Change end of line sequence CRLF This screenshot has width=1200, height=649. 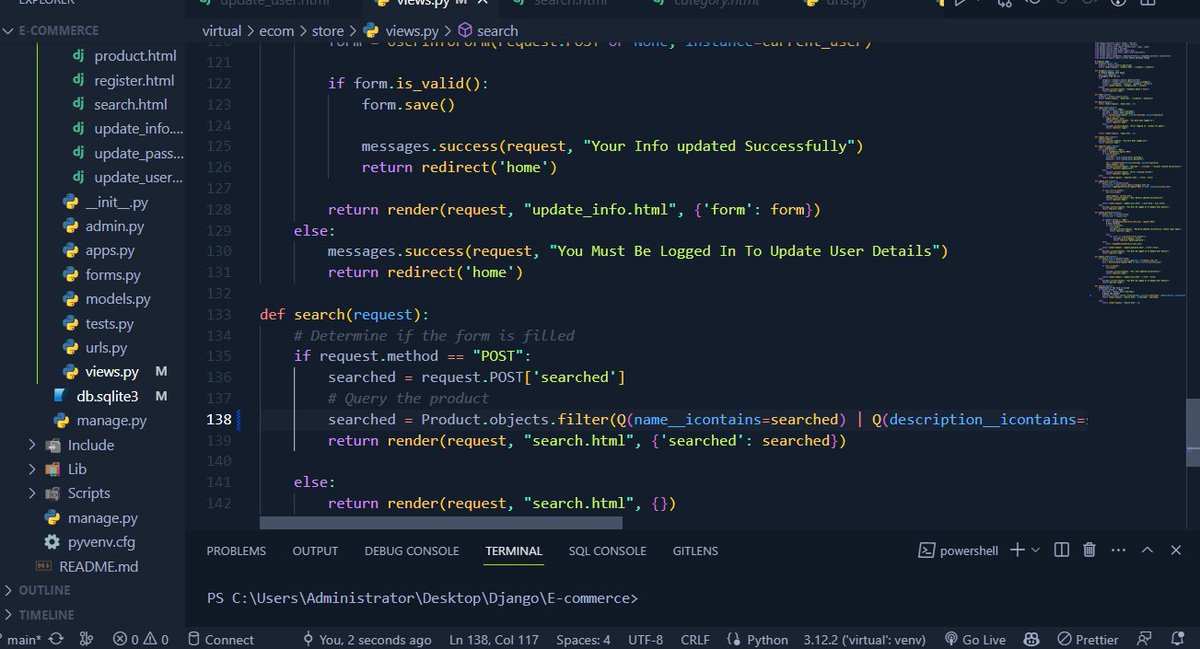click(695, 639)
